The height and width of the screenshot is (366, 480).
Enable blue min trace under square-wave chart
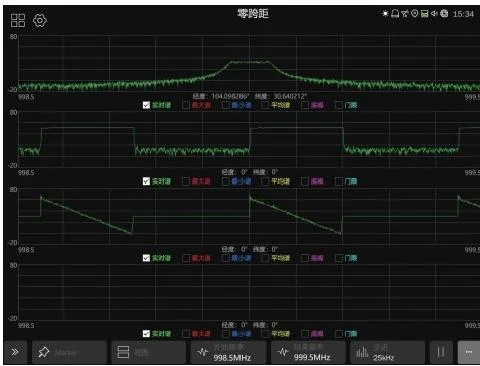coord(226,181)
